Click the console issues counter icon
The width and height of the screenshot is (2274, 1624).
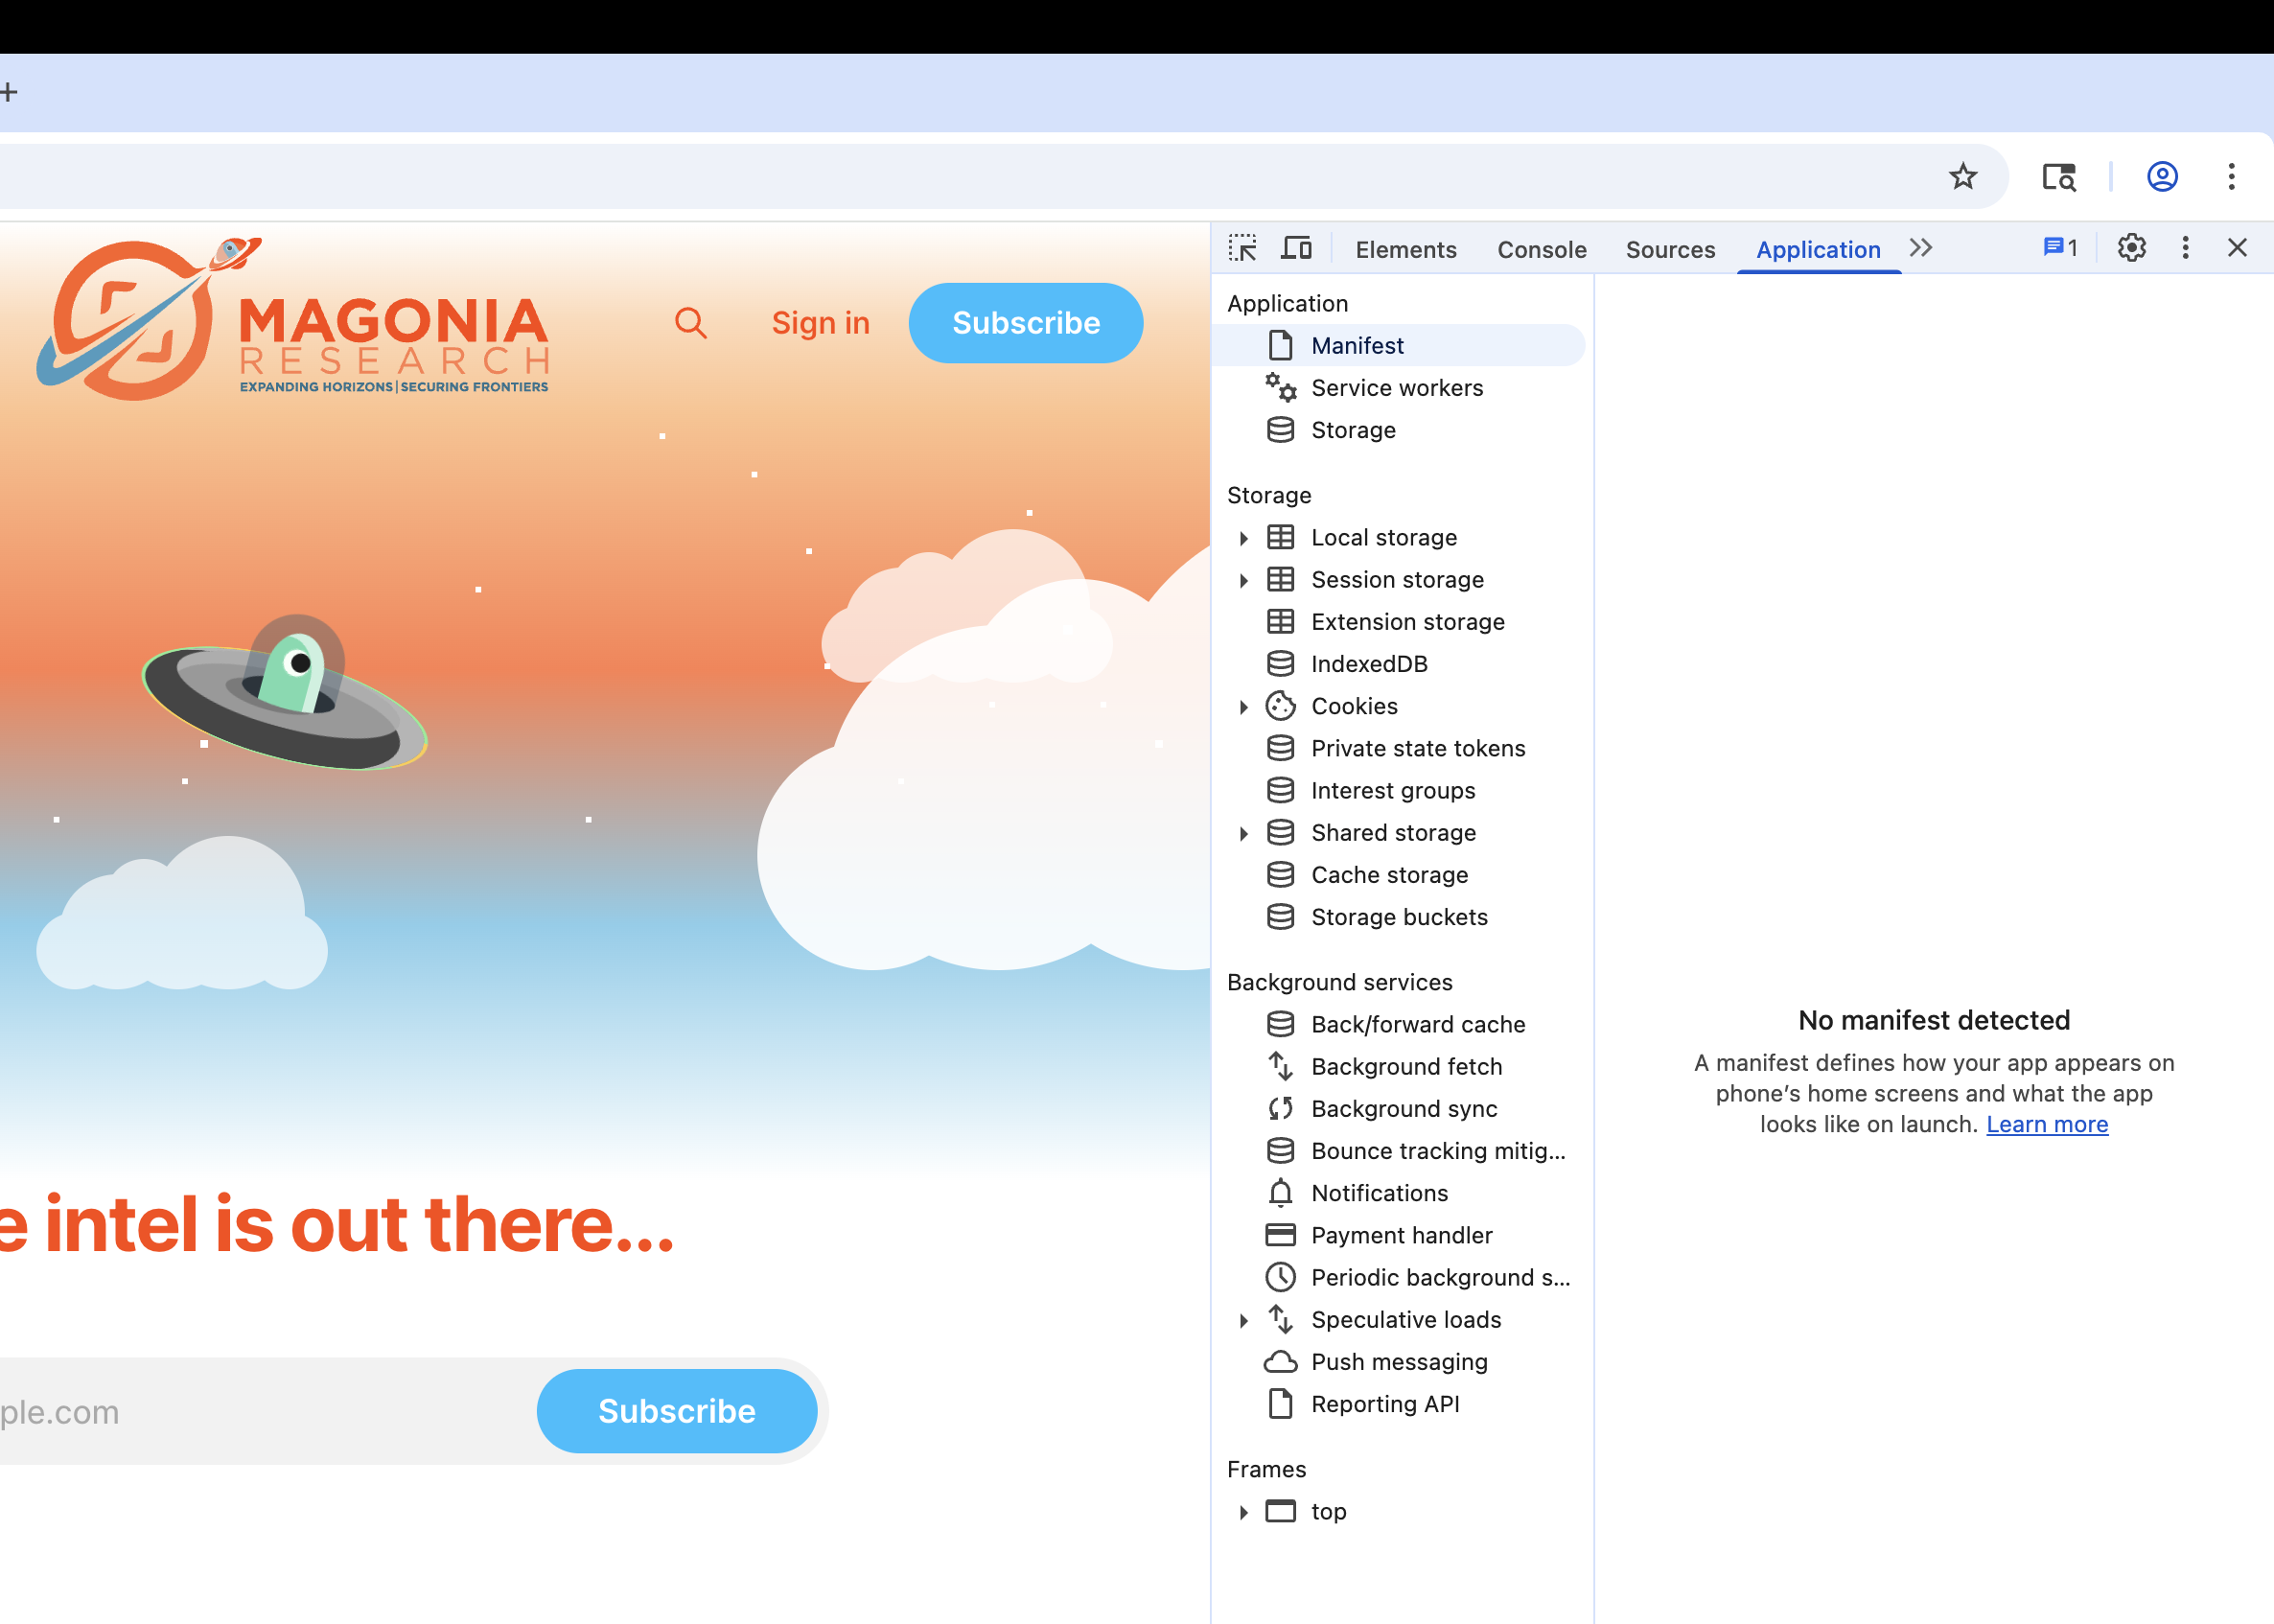pyautogui.click(x=2060, y=248)
